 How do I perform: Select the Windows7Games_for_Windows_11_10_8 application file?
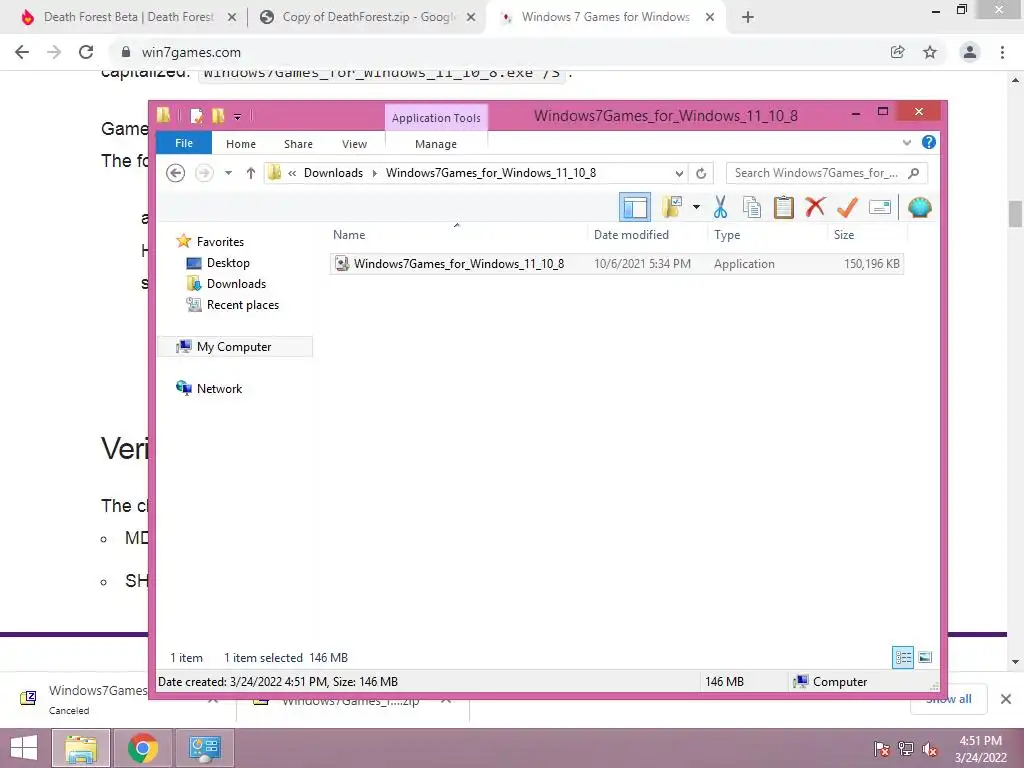click(616, 264)
